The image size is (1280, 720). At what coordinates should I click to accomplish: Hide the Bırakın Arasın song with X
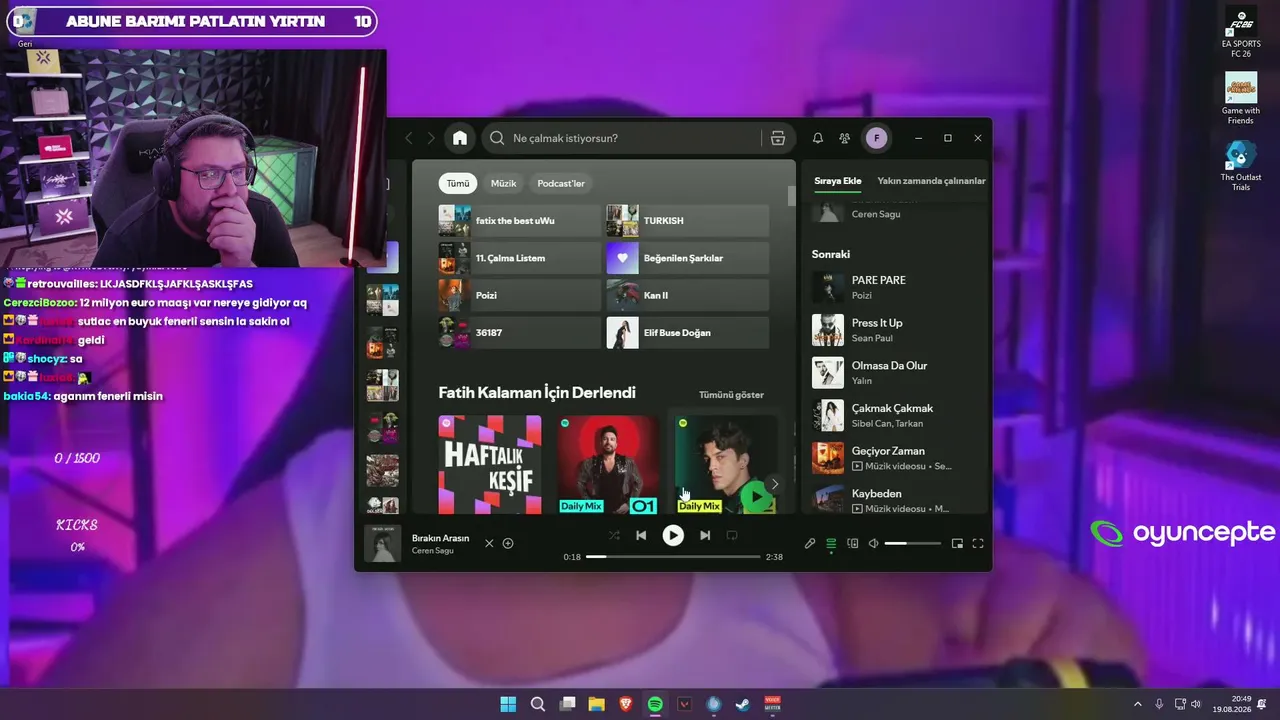pyautogui.click(x=489, y=543)
